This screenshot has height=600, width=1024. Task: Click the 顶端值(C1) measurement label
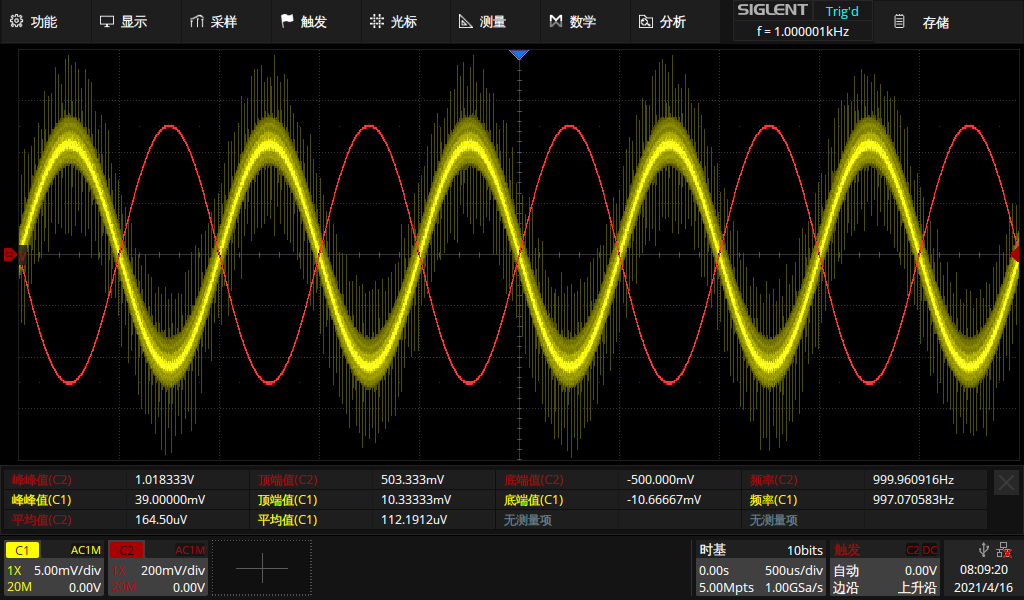pyautogui.click(x=287, y=500)
